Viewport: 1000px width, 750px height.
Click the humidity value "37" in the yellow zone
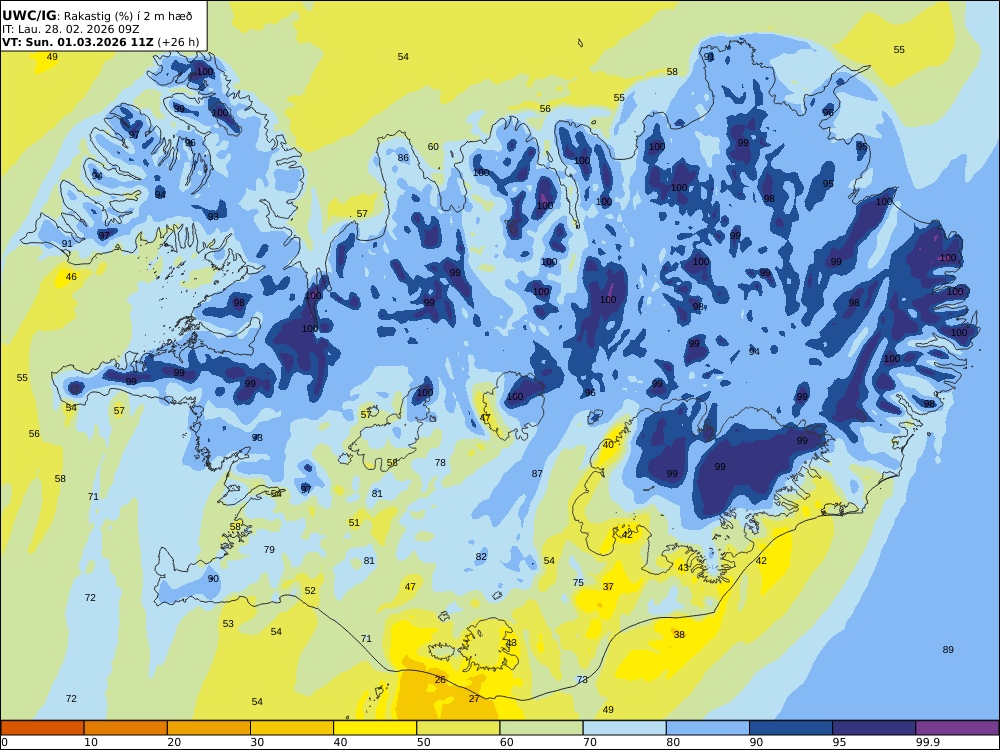tap(608, 586)
